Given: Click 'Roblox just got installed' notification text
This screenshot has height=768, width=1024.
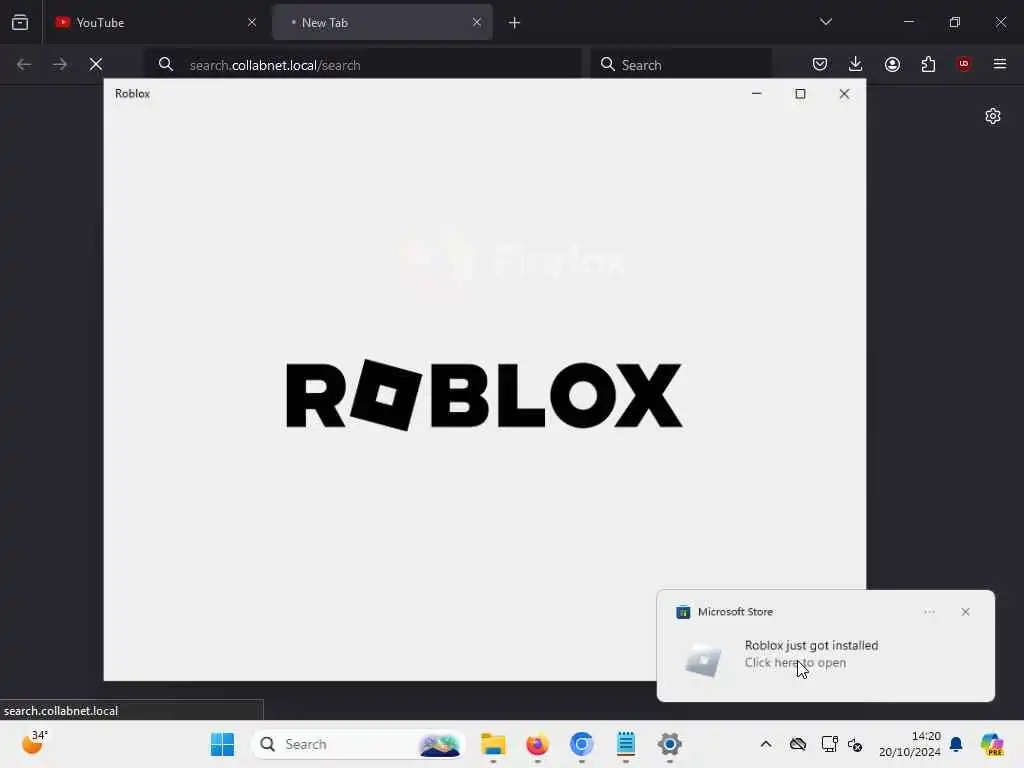Looking at the screenshot, I should click(x=811, y=645).
